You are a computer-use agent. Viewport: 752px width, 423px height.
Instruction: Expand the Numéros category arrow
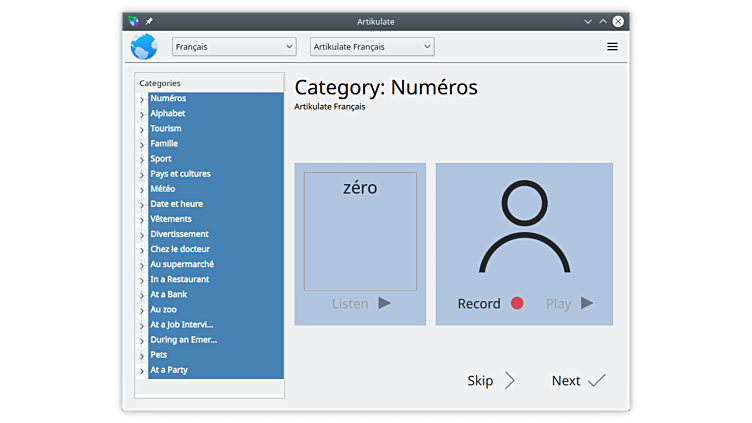[x=142, y=99]
